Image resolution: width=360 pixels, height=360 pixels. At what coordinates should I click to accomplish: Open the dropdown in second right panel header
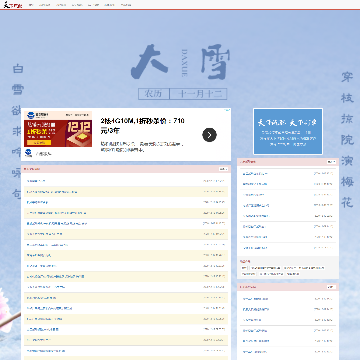pyautogui.click(x=331, y=287)
